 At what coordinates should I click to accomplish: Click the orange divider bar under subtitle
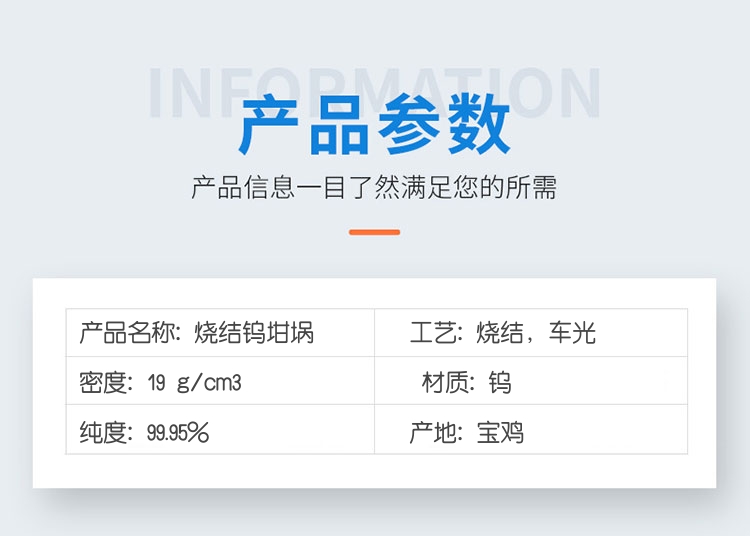pos(374,232)
